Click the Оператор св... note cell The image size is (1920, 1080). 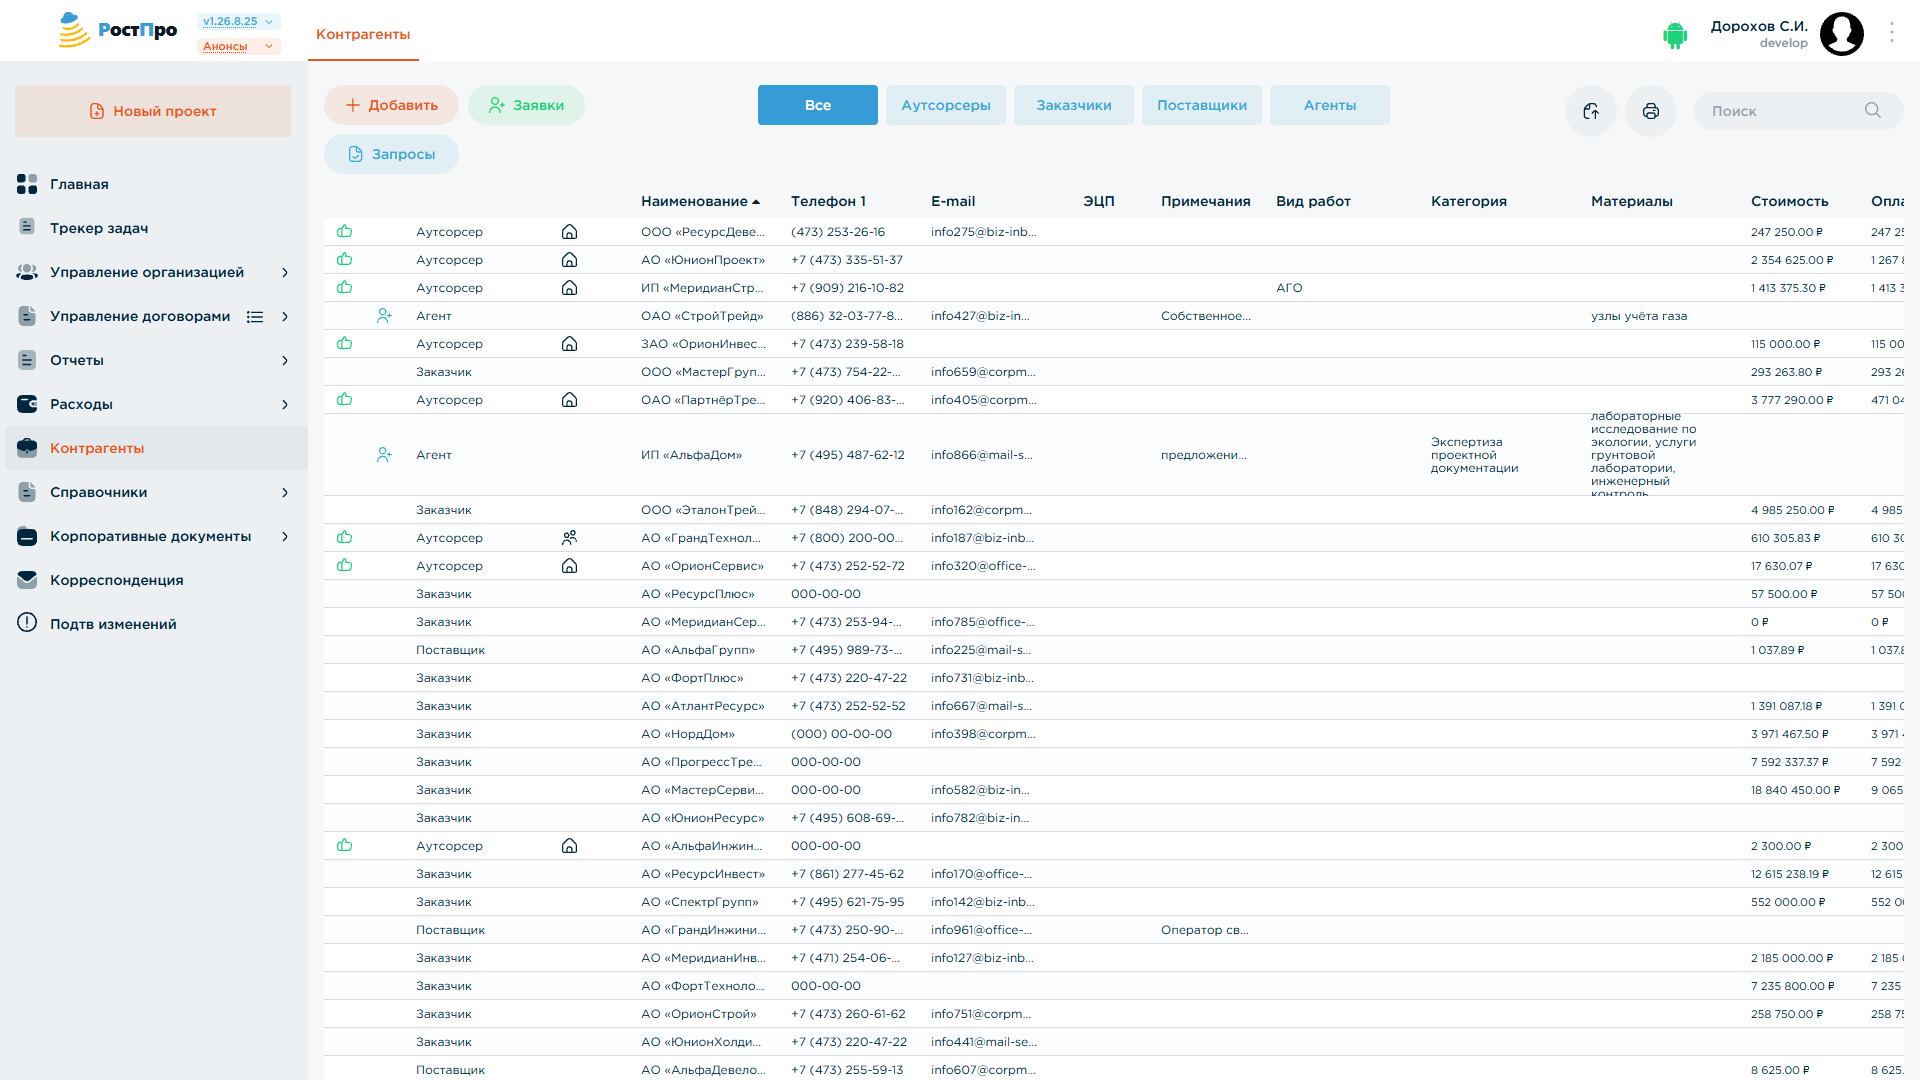(x=1204, y=930)
